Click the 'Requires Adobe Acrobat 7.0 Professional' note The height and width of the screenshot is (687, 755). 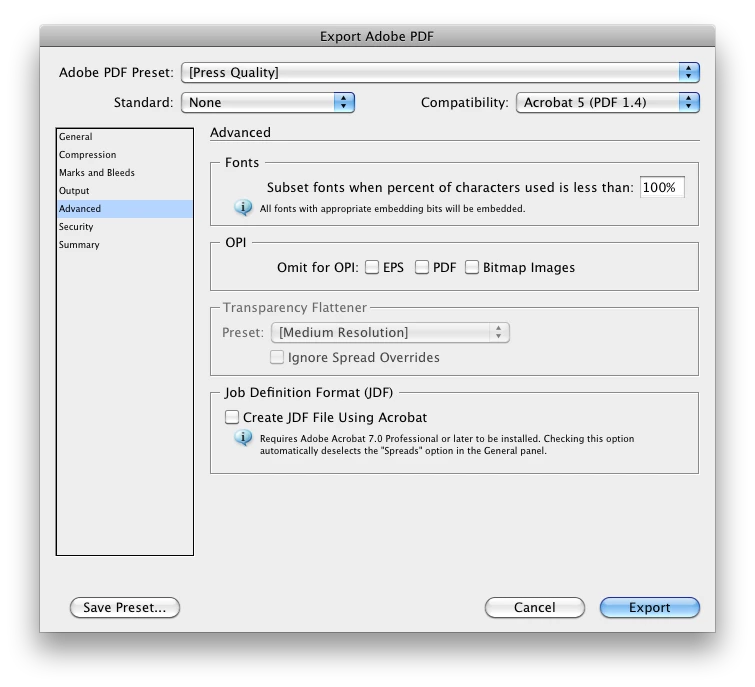447,444
